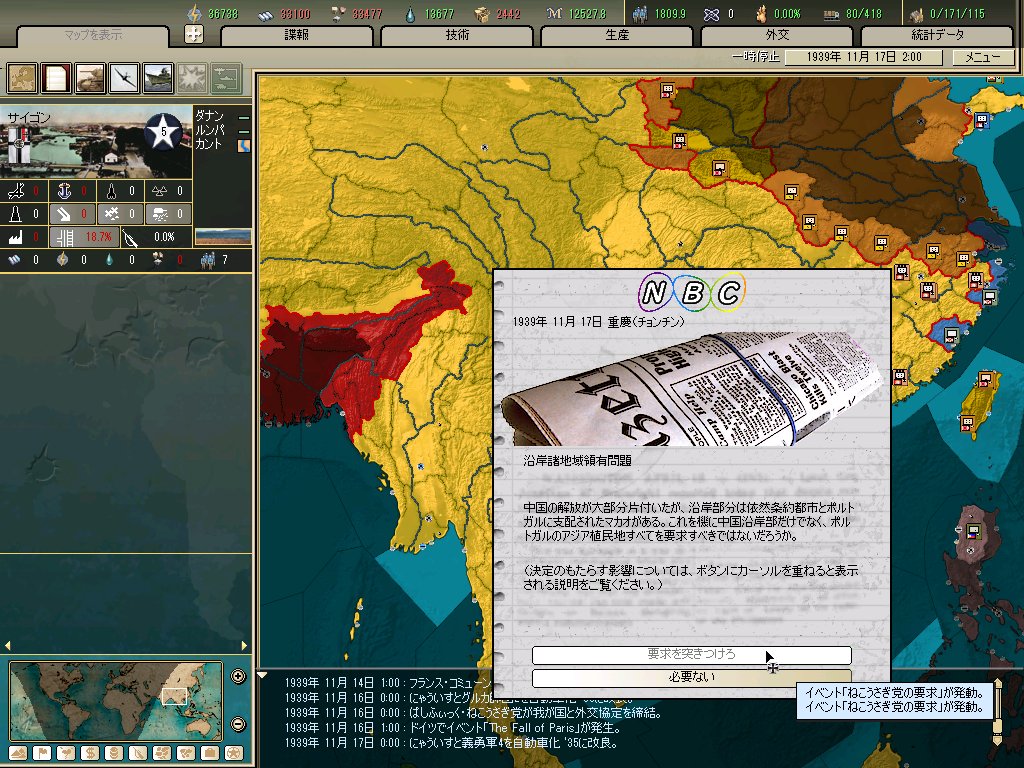Zoom in the minimap with plus
Image resolution: width=1024 pixels, height=768 pixels.
click(x=238, y=677)
